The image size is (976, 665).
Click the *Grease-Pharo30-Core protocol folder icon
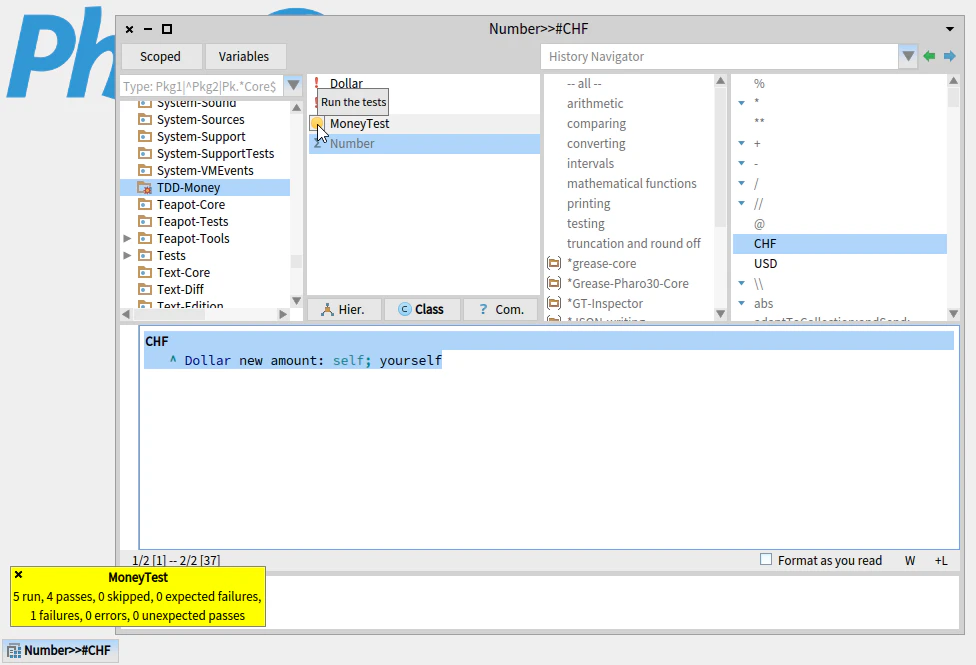coord(554,283)
